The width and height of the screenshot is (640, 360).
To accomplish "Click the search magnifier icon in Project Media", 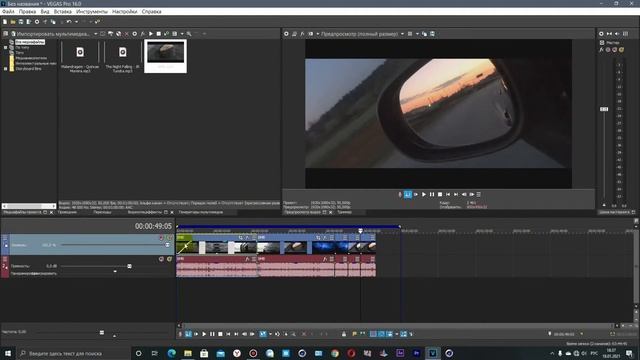I will (189, 34).
